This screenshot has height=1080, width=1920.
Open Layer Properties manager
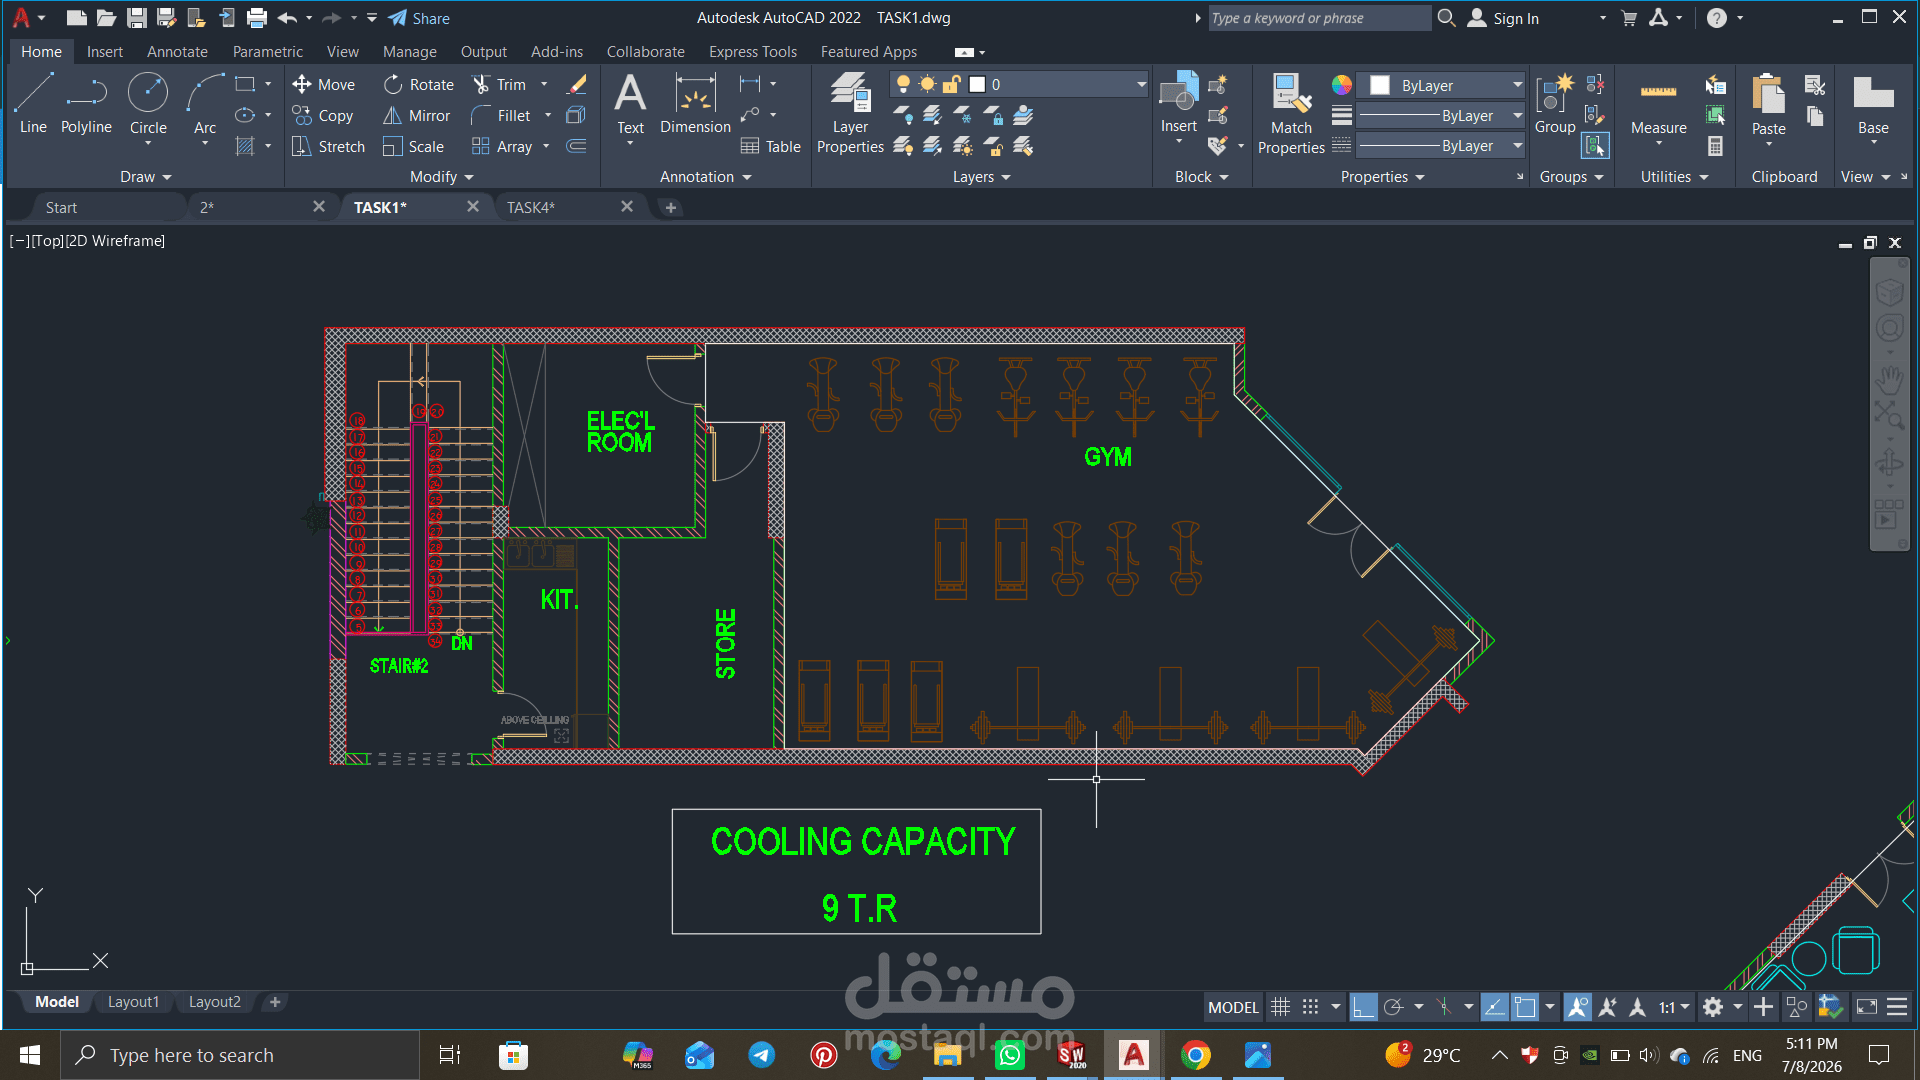(x=850, y=113)
